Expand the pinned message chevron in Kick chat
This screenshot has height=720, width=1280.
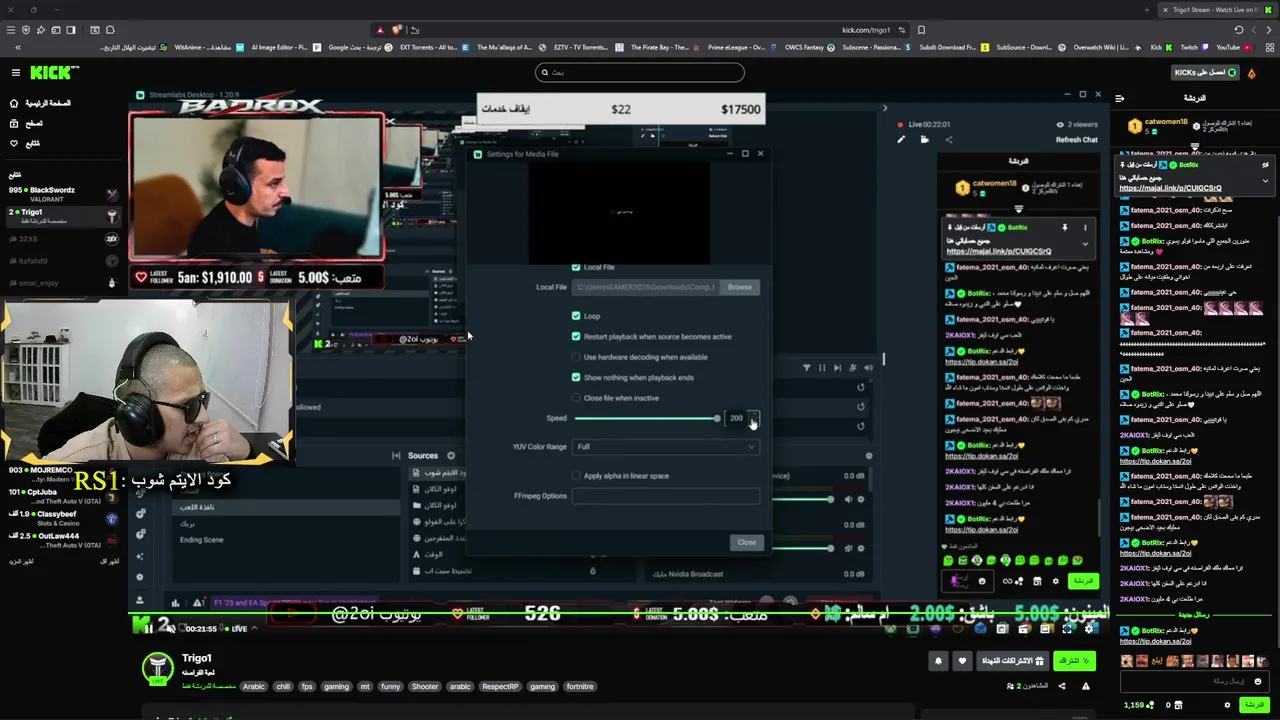point(1265,181)
